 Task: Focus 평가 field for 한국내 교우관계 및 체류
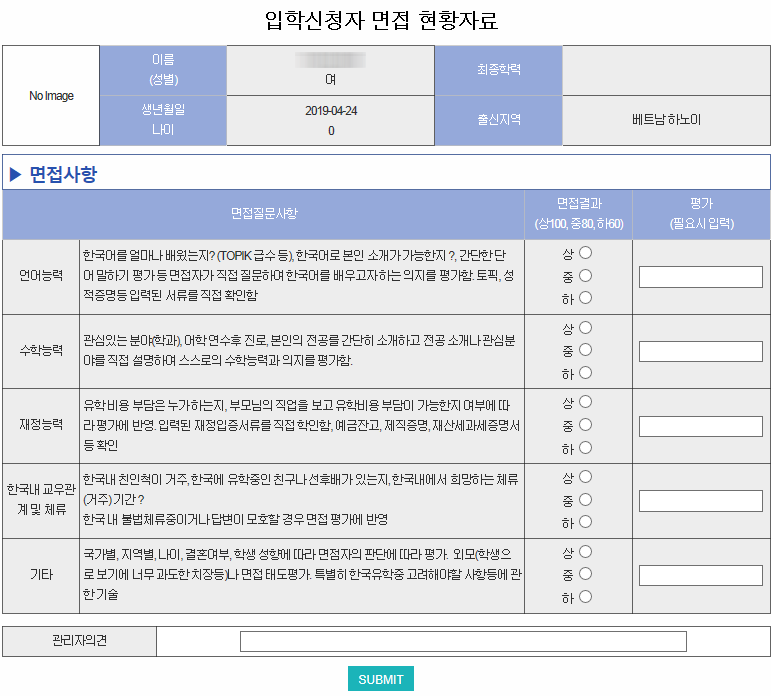[x=700, y=501]
